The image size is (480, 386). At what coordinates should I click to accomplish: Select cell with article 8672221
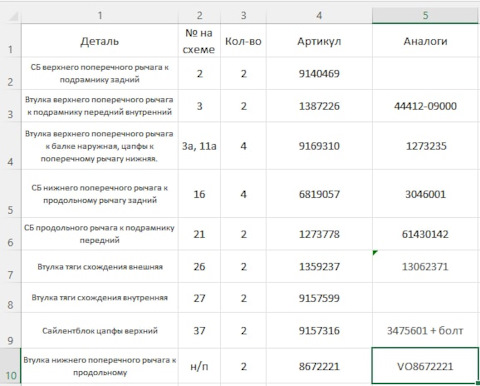319,366
